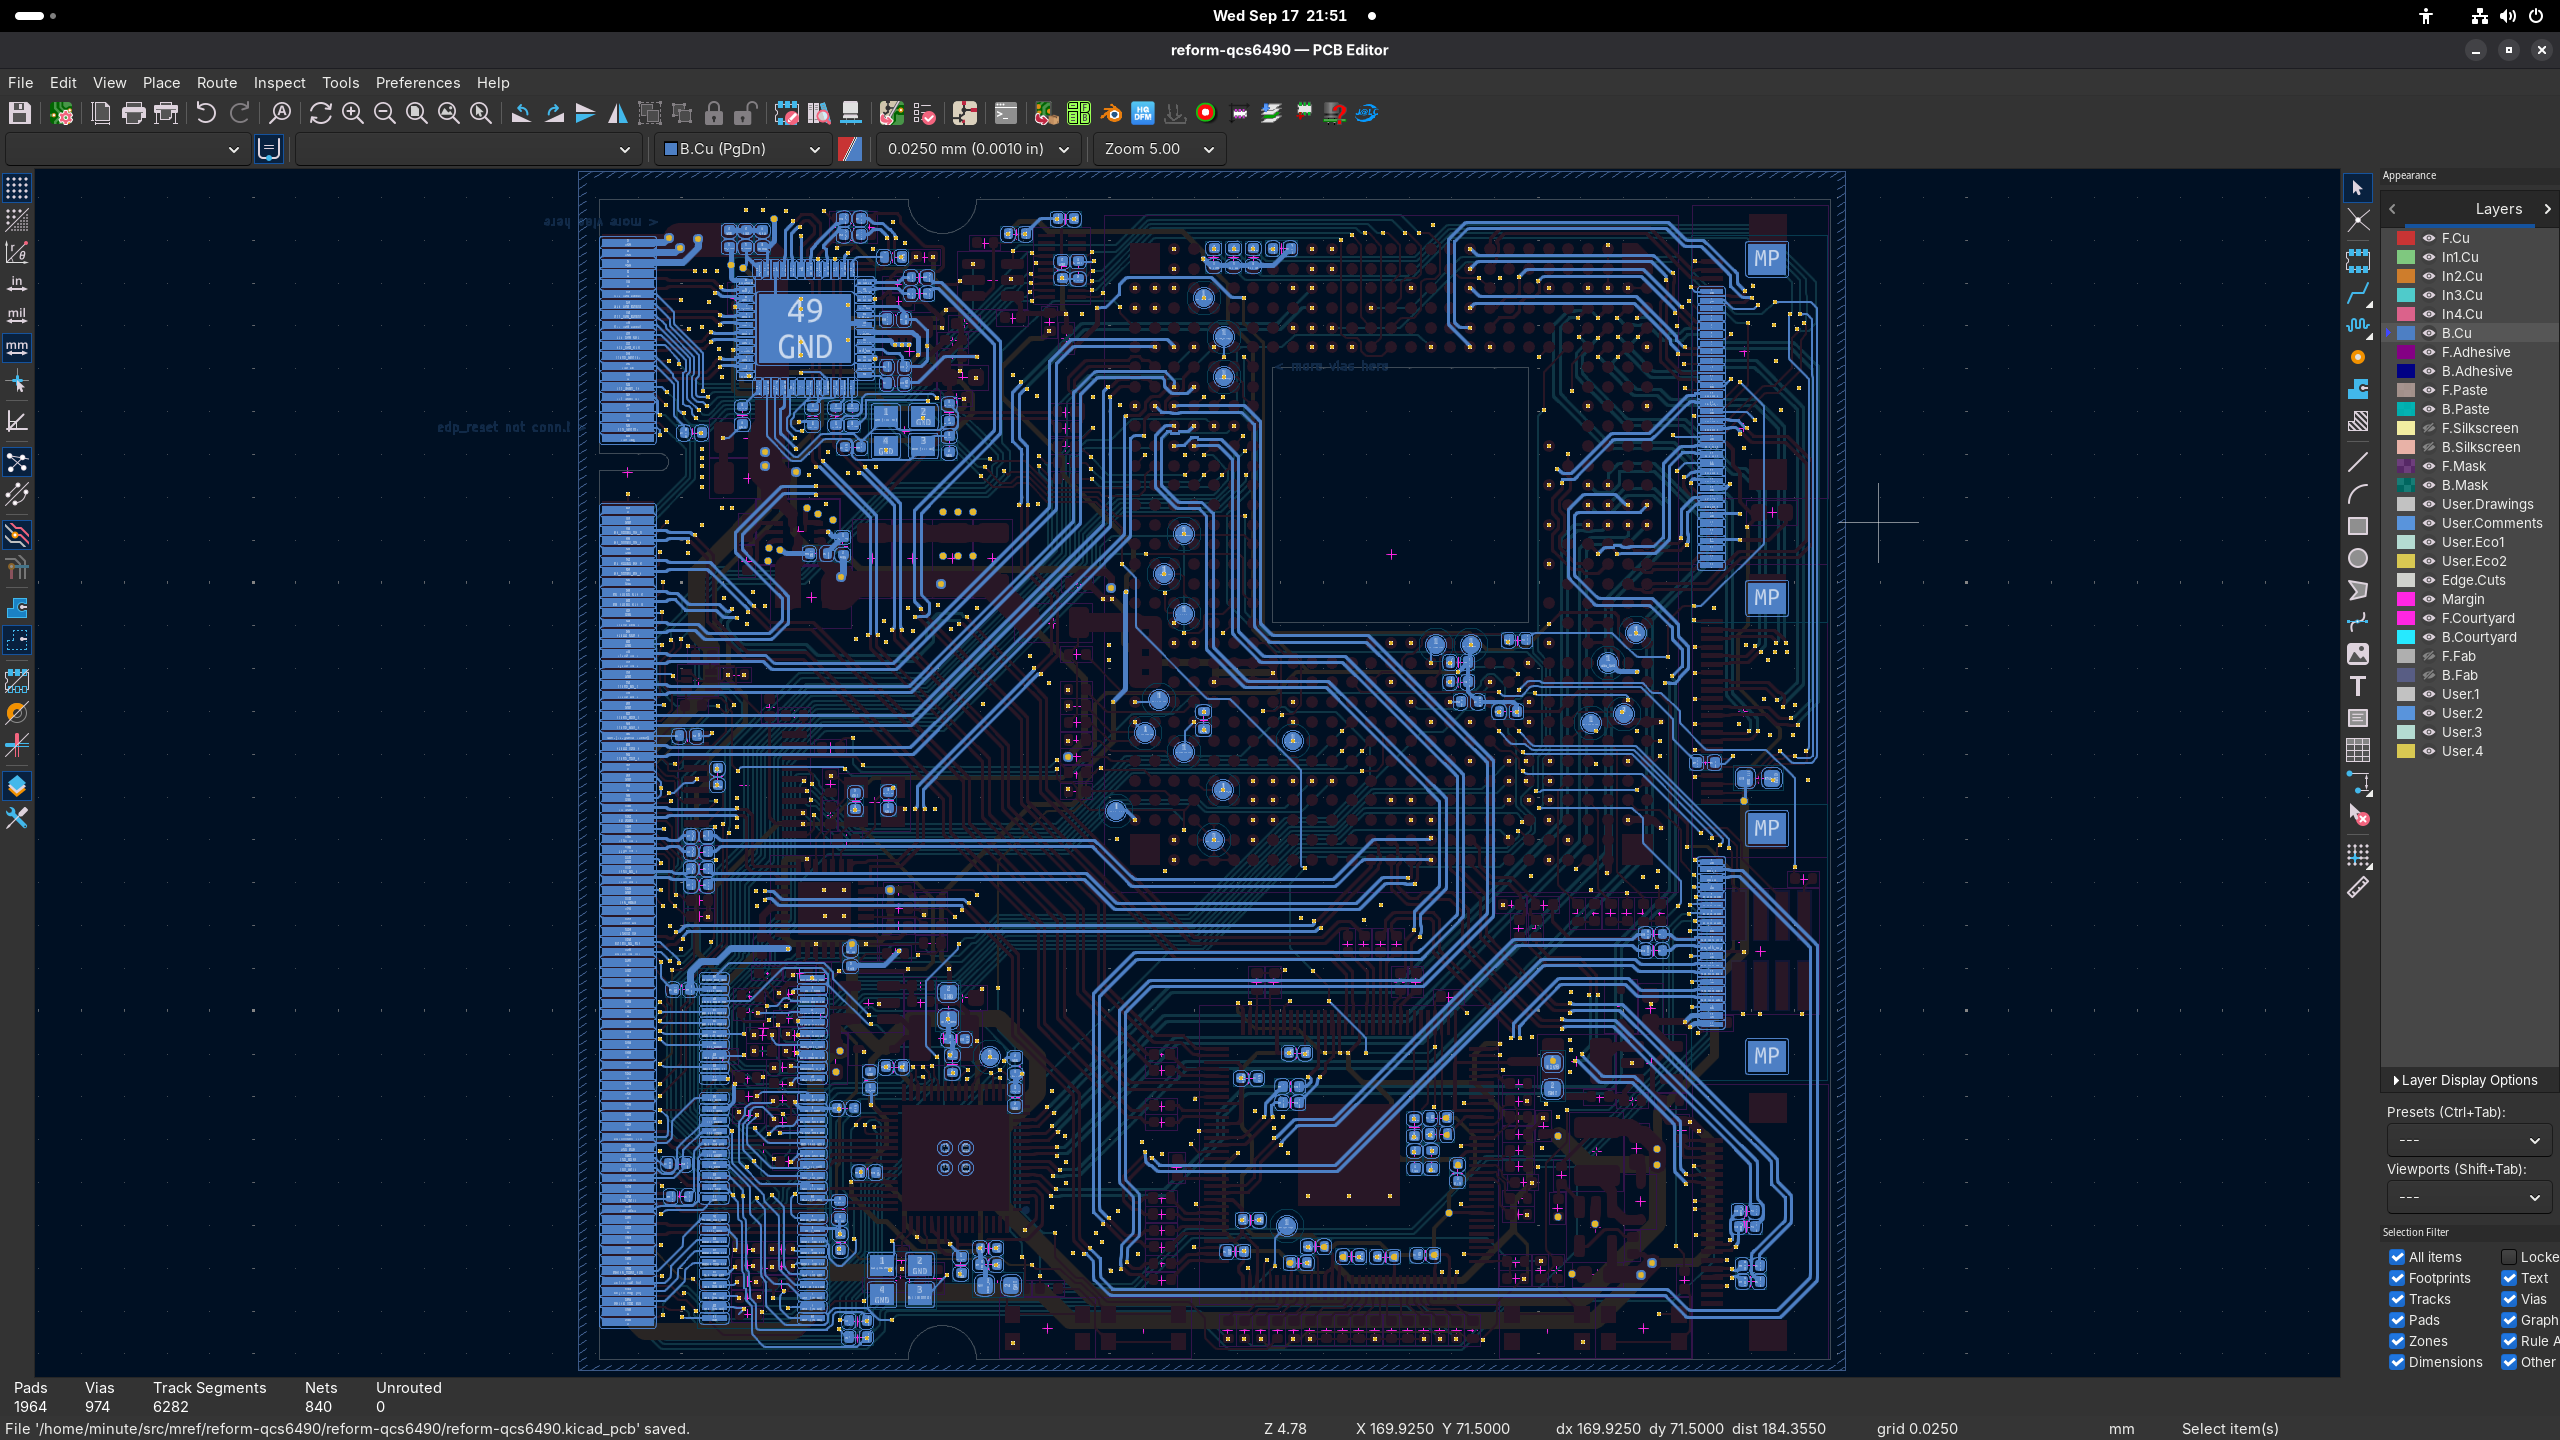The width and height of the screenshot is (2560, 1440).
Task: Uncheck the Zones selection filter
Action: pos(2397,1341)
